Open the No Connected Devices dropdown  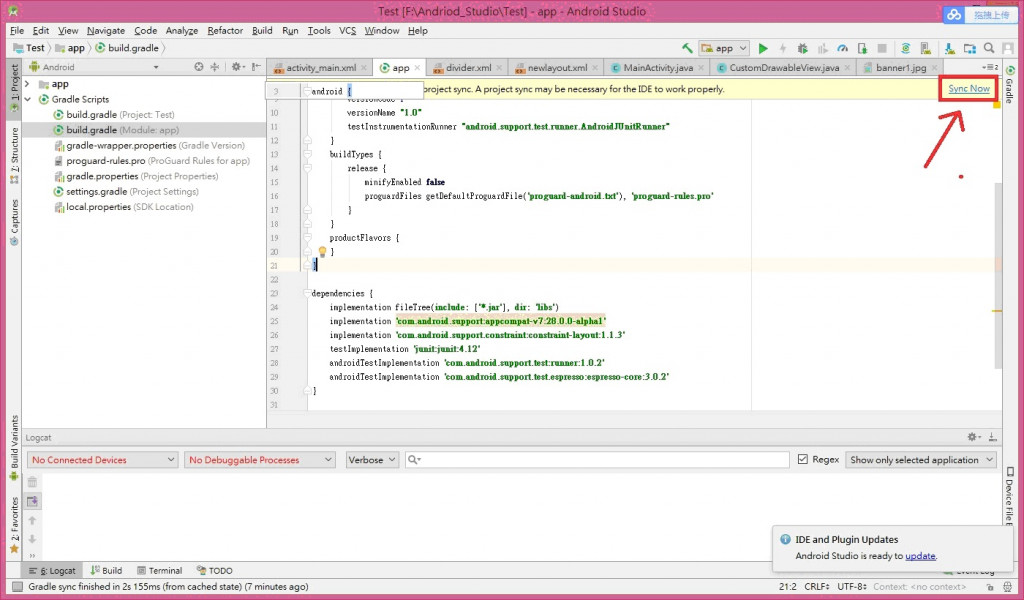102,460
